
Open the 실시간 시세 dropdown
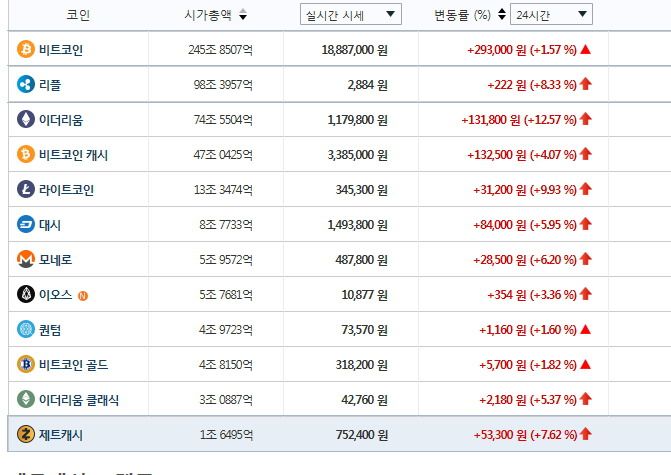click(350, 15)
